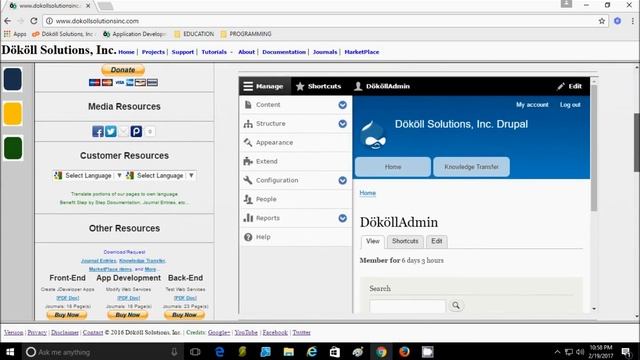
Task: Open the YouTube footer link
Action: point(246,333)
